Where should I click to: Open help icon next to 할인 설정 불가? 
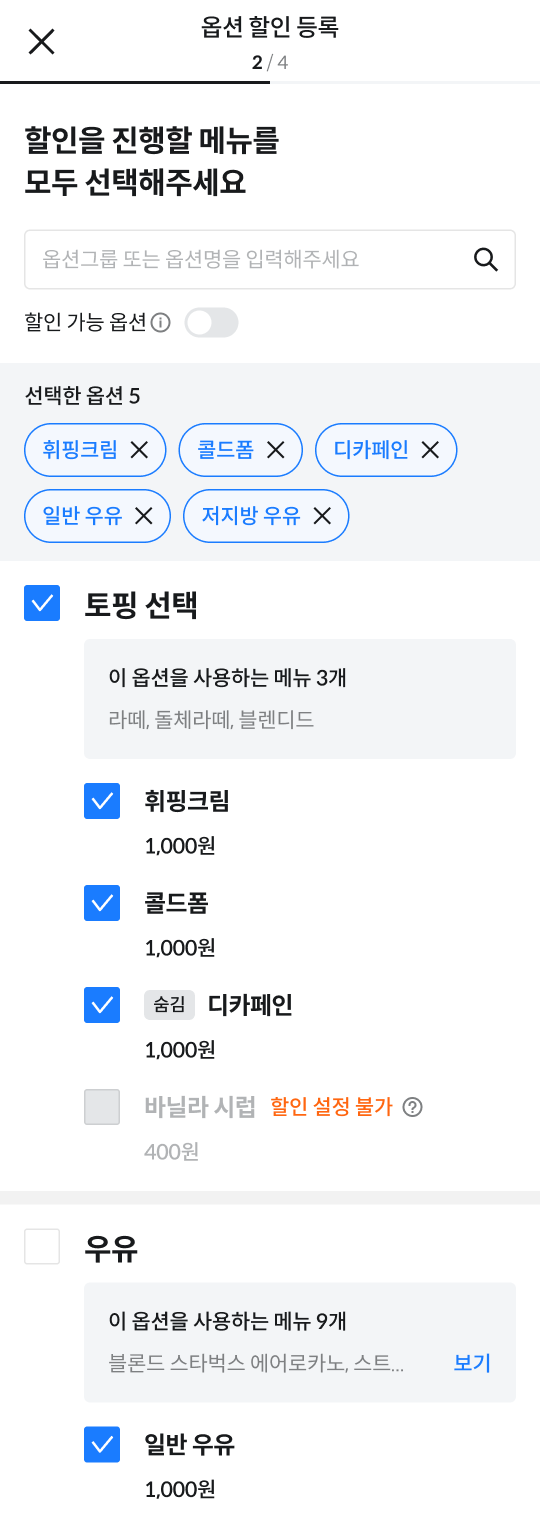pos(412,1107)
